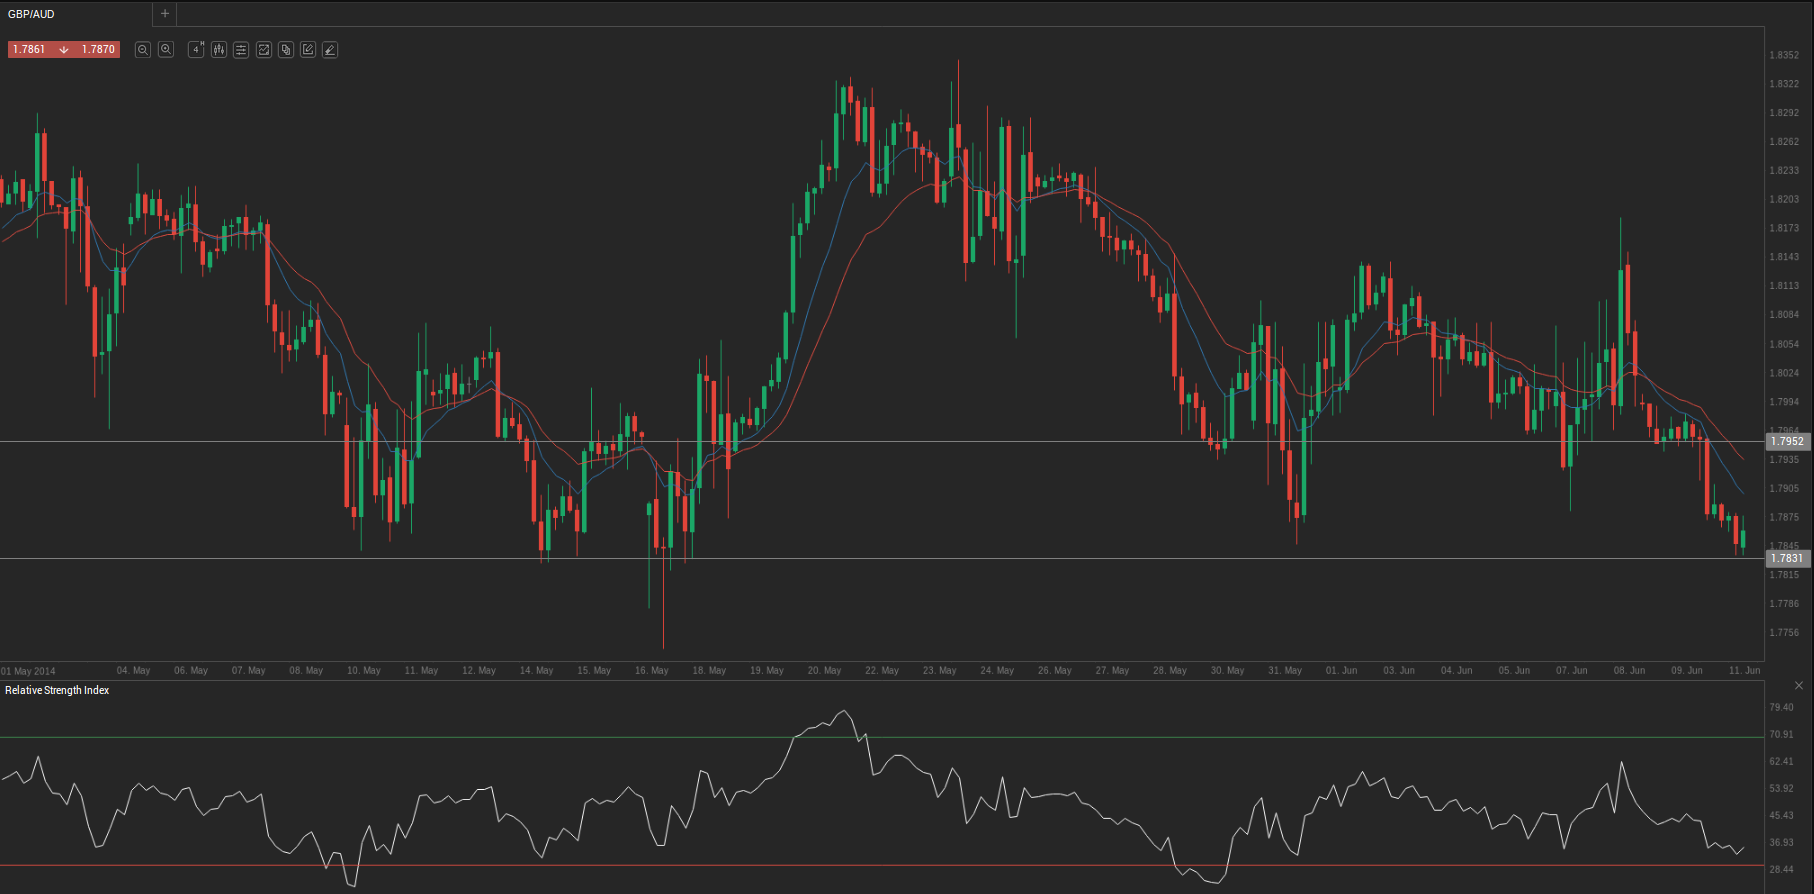The width and height of the screenshot is (1814, 894).
Task: Click the 20. May date on time axis
Action: coord(824,671)
